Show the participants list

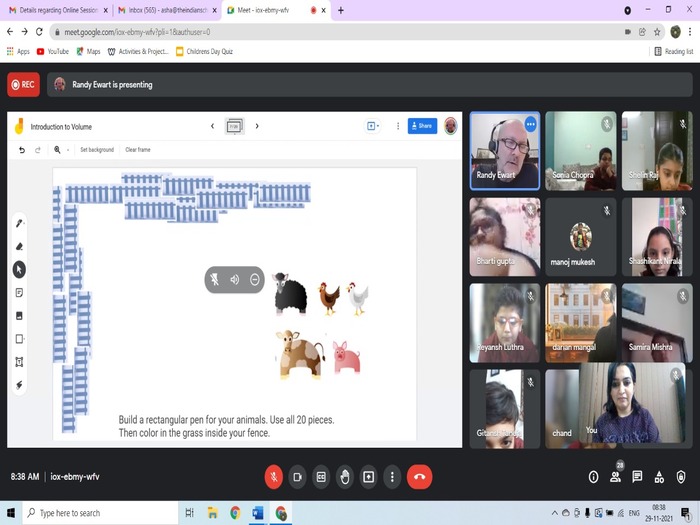pos(615,477)
